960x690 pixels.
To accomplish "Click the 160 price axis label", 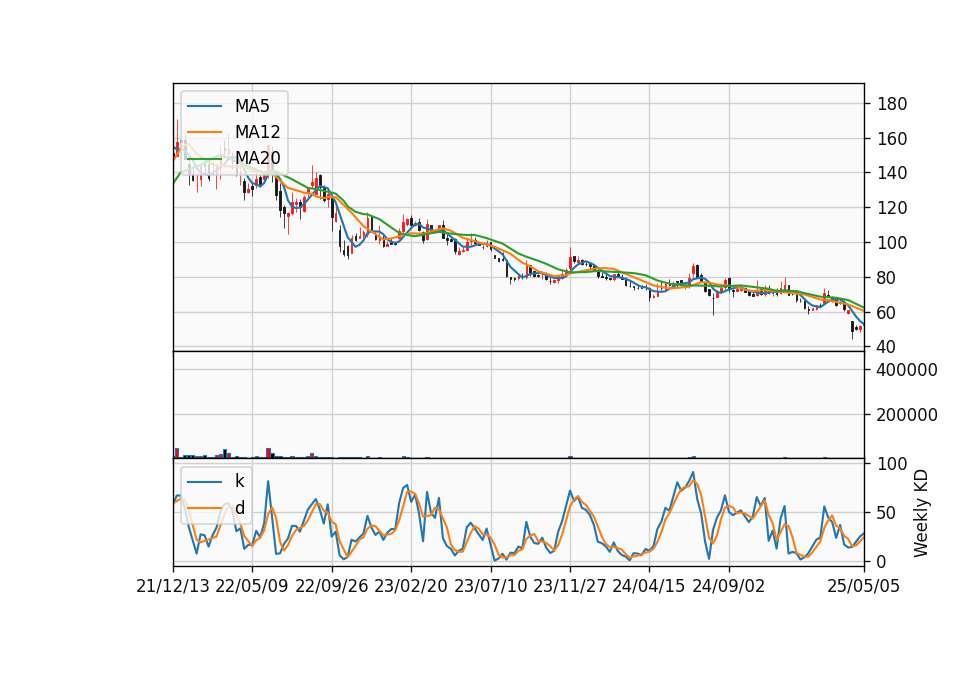I will point(892,139).
